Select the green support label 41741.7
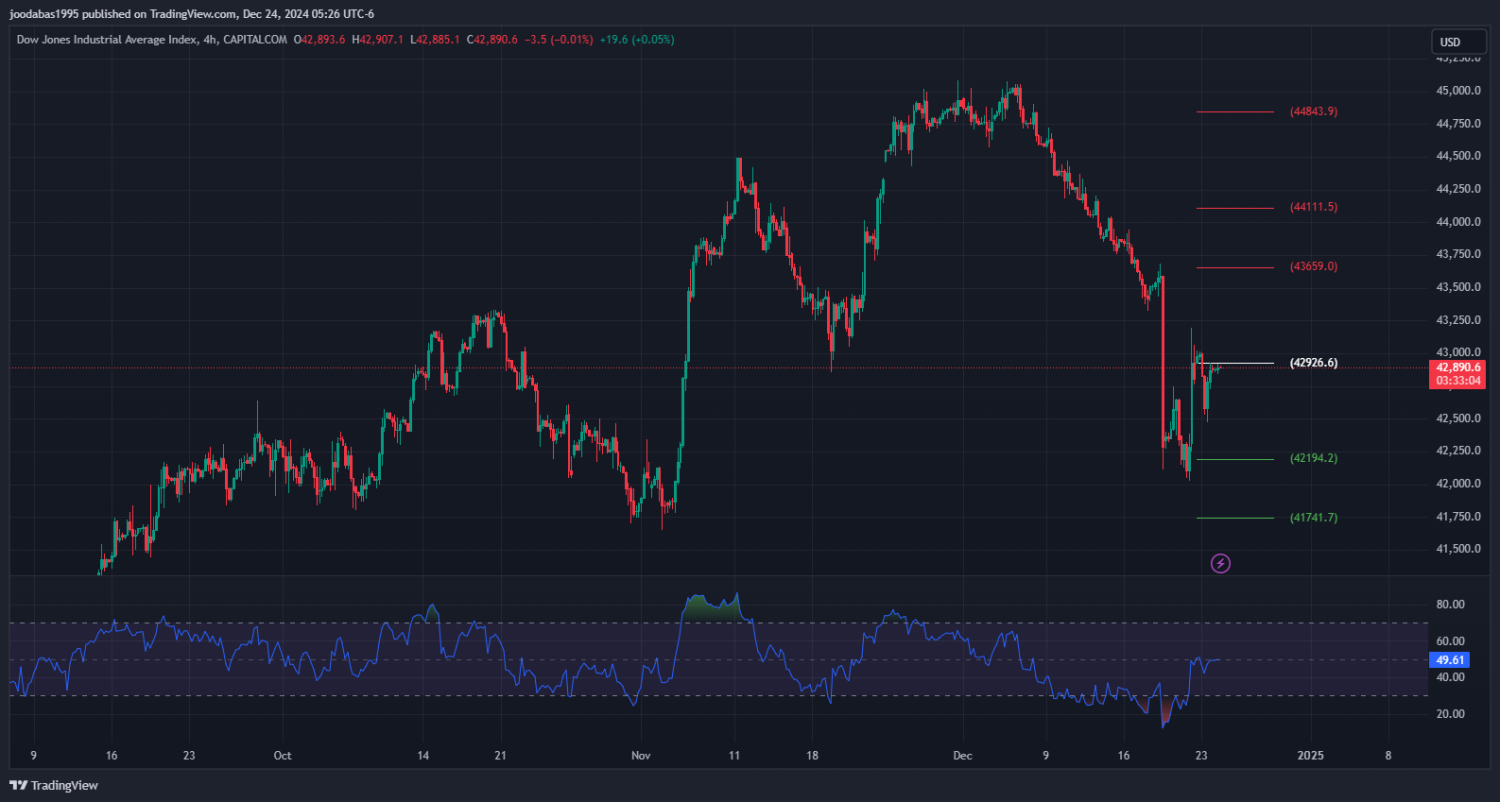The width and height of the screenshot is (1500, 802). [1313, 518]
